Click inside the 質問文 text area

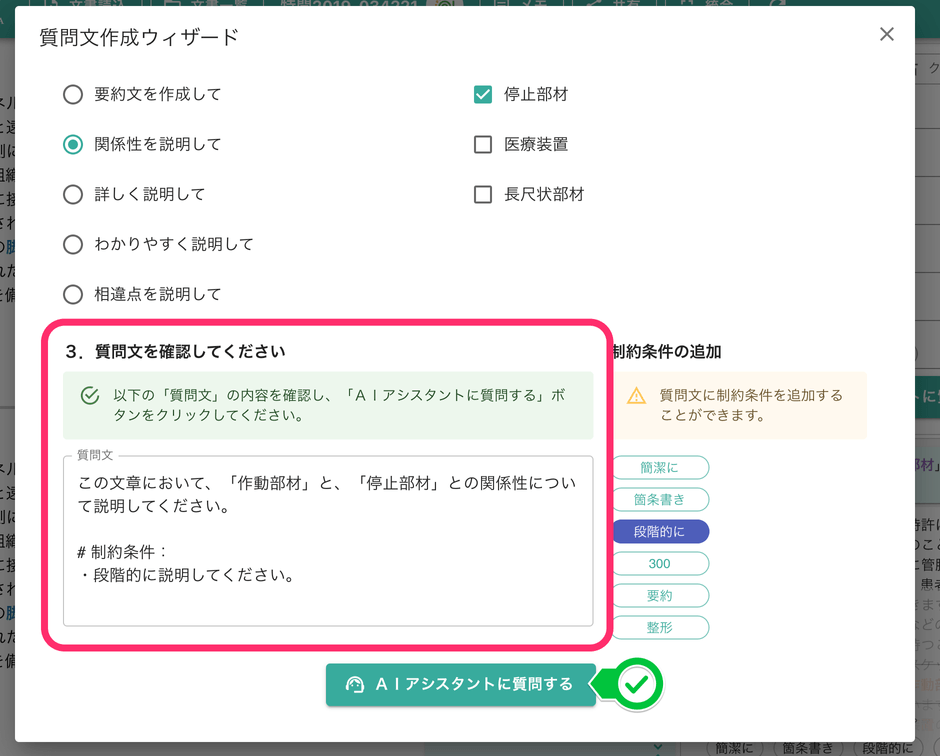[330, 540]
